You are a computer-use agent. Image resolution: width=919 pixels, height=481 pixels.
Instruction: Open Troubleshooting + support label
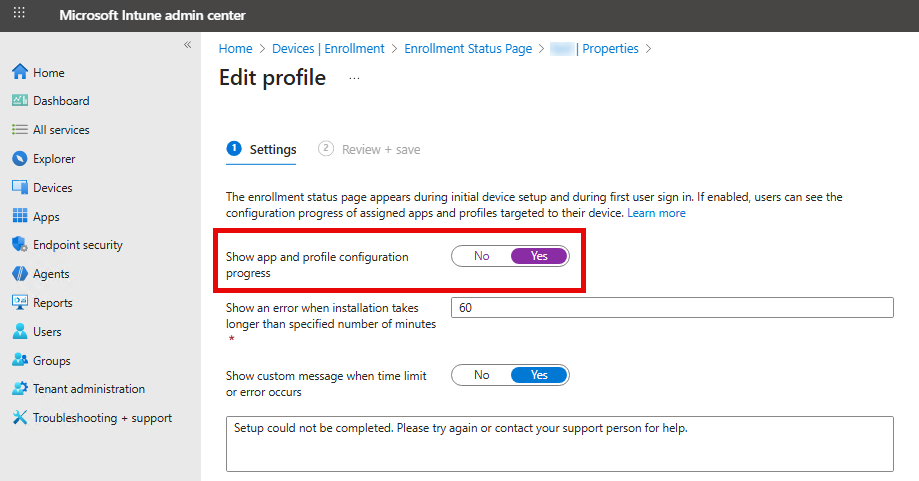103,418
